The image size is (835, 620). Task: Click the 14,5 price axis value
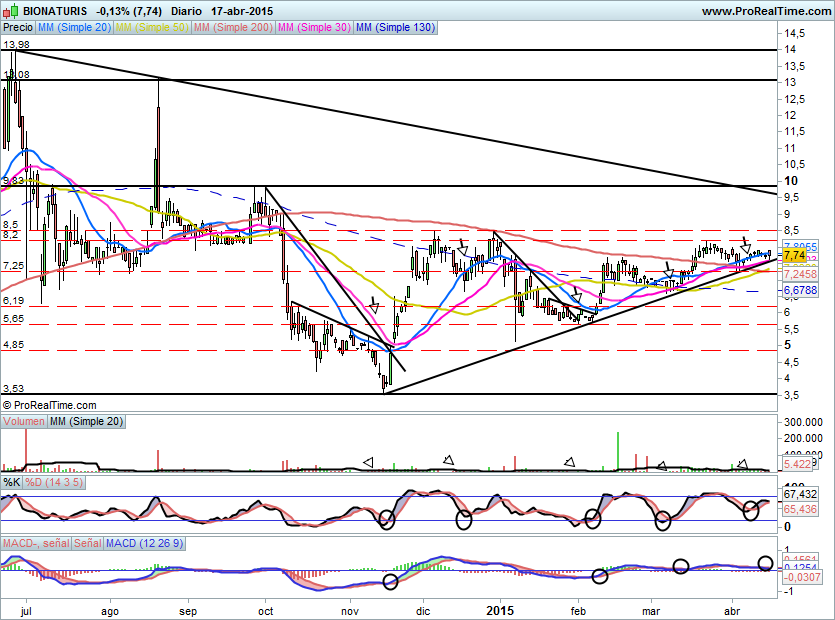pos(795,34)
